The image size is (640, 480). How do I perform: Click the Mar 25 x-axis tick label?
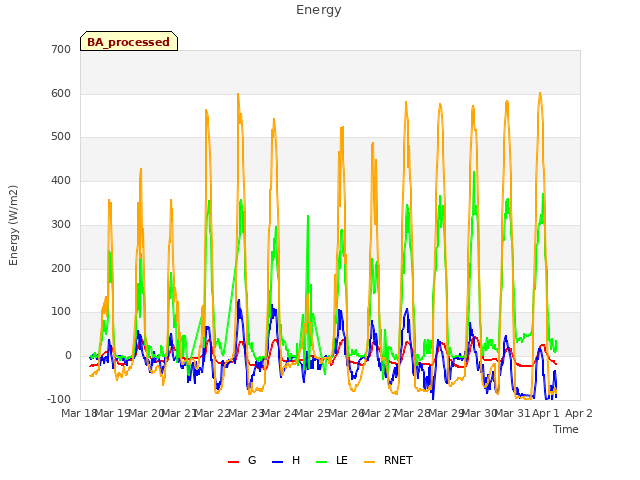tap(312, 413)
